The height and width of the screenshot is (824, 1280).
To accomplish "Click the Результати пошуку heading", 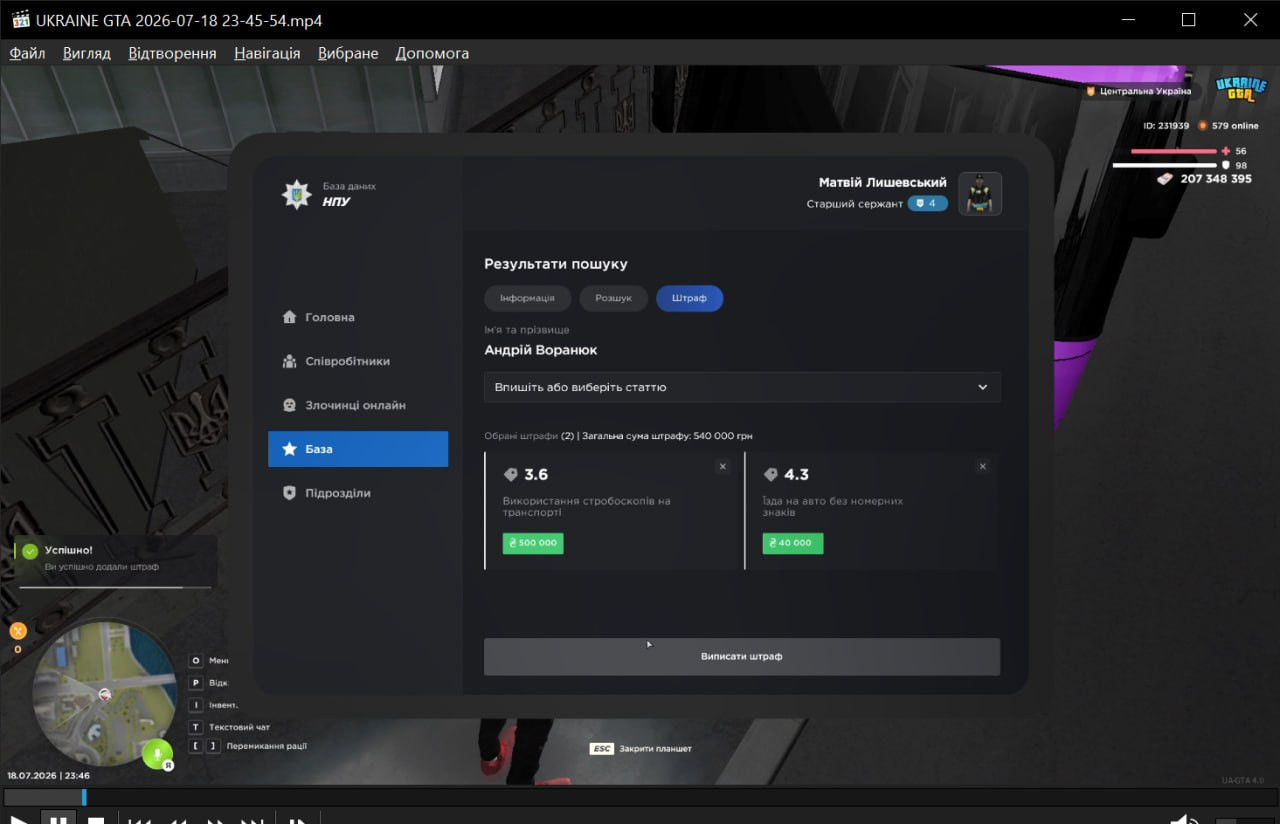I will click(x=556, y=264).
